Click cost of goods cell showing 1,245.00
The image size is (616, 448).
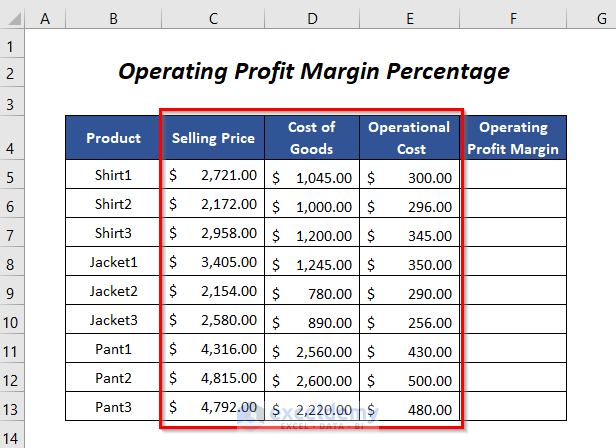pos(312,262)
